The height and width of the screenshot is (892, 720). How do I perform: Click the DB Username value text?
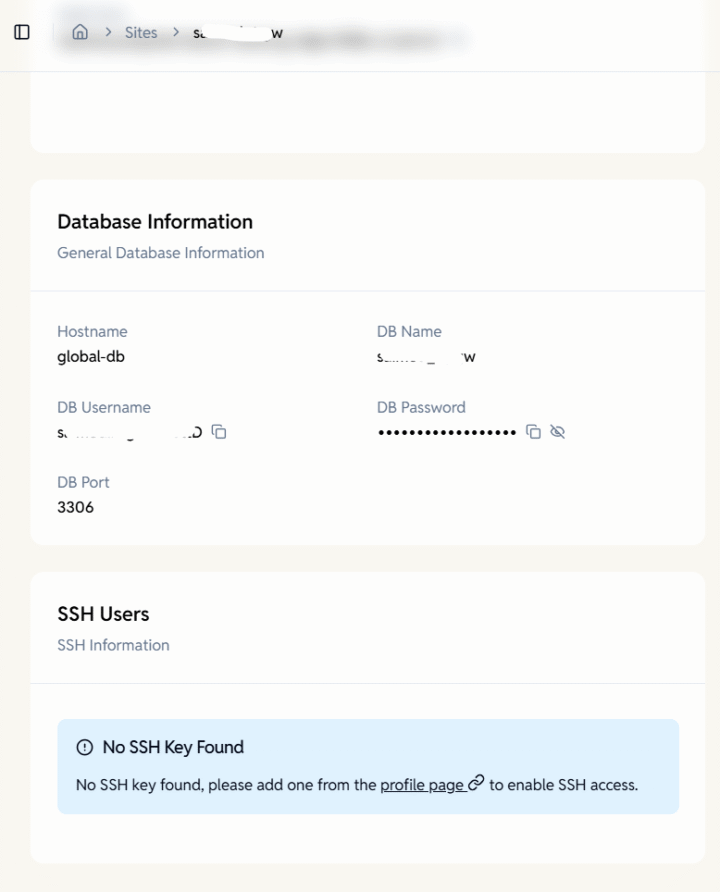[129, 432]
